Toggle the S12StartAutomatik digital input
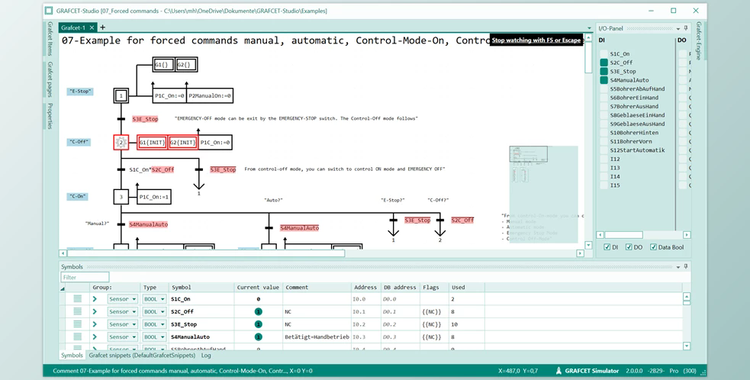This screenshot has width=750, height=380. (604, 150)
